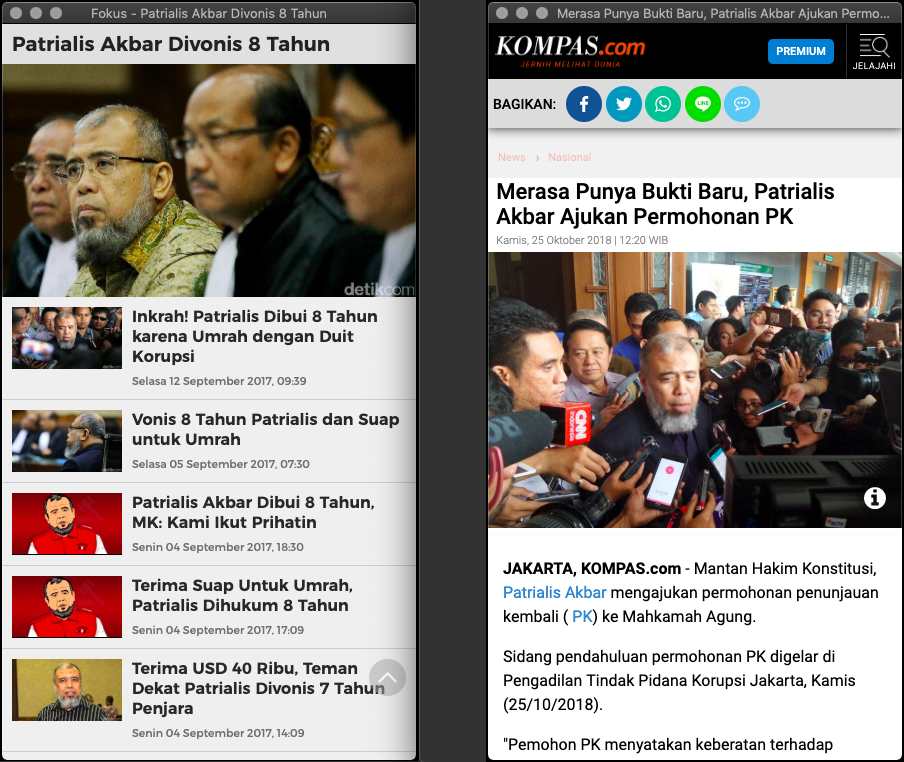The width and height of the screenshot is (904, 762).
Task: Share article via Twitter icon
Action: click(624, 104)
